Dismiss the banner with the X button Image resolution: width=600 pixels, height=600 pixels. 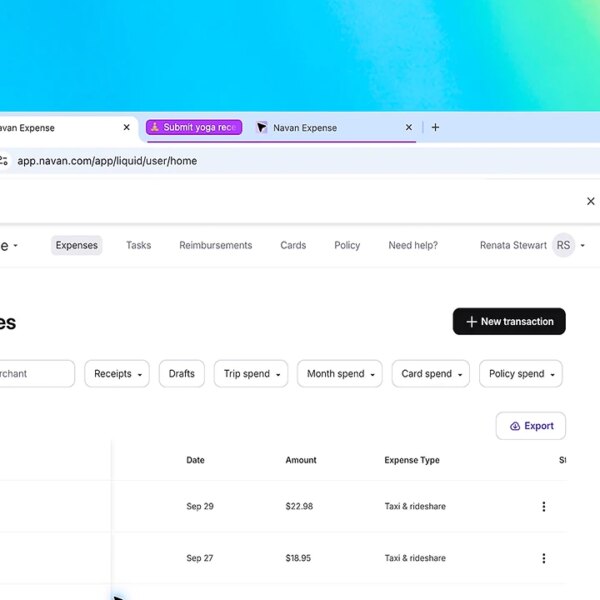point(590,201)
